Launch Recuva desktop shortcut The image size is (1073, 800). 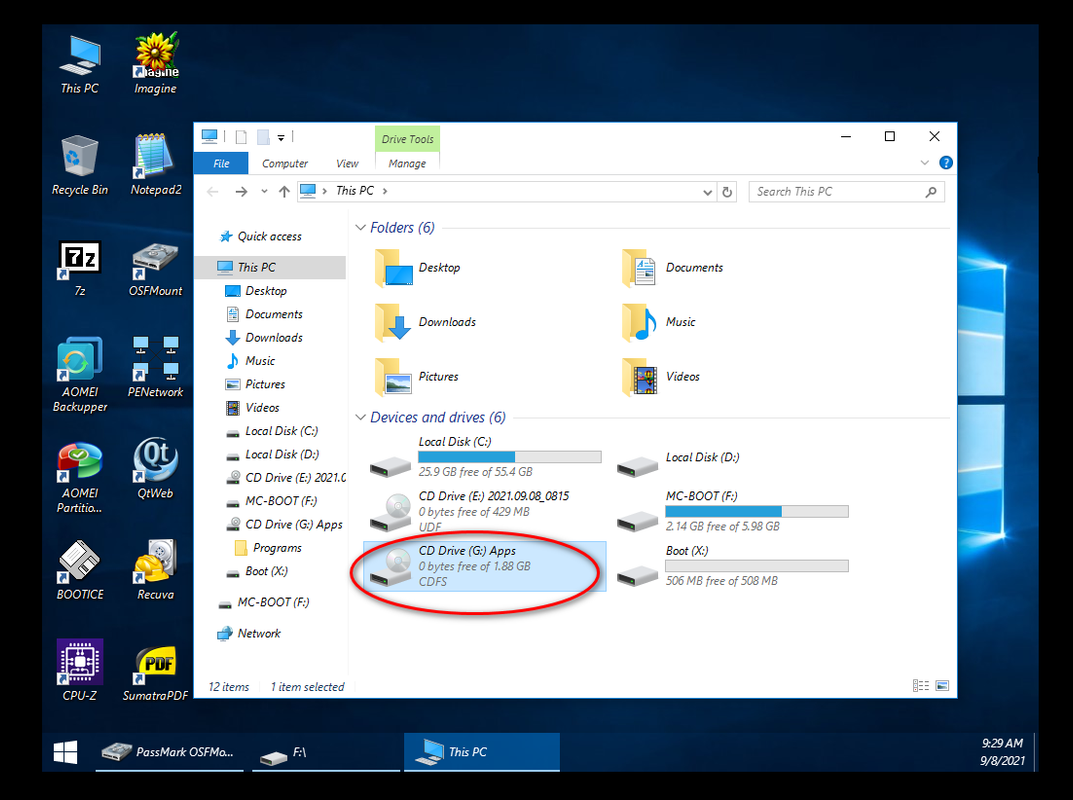pos(155,571)
